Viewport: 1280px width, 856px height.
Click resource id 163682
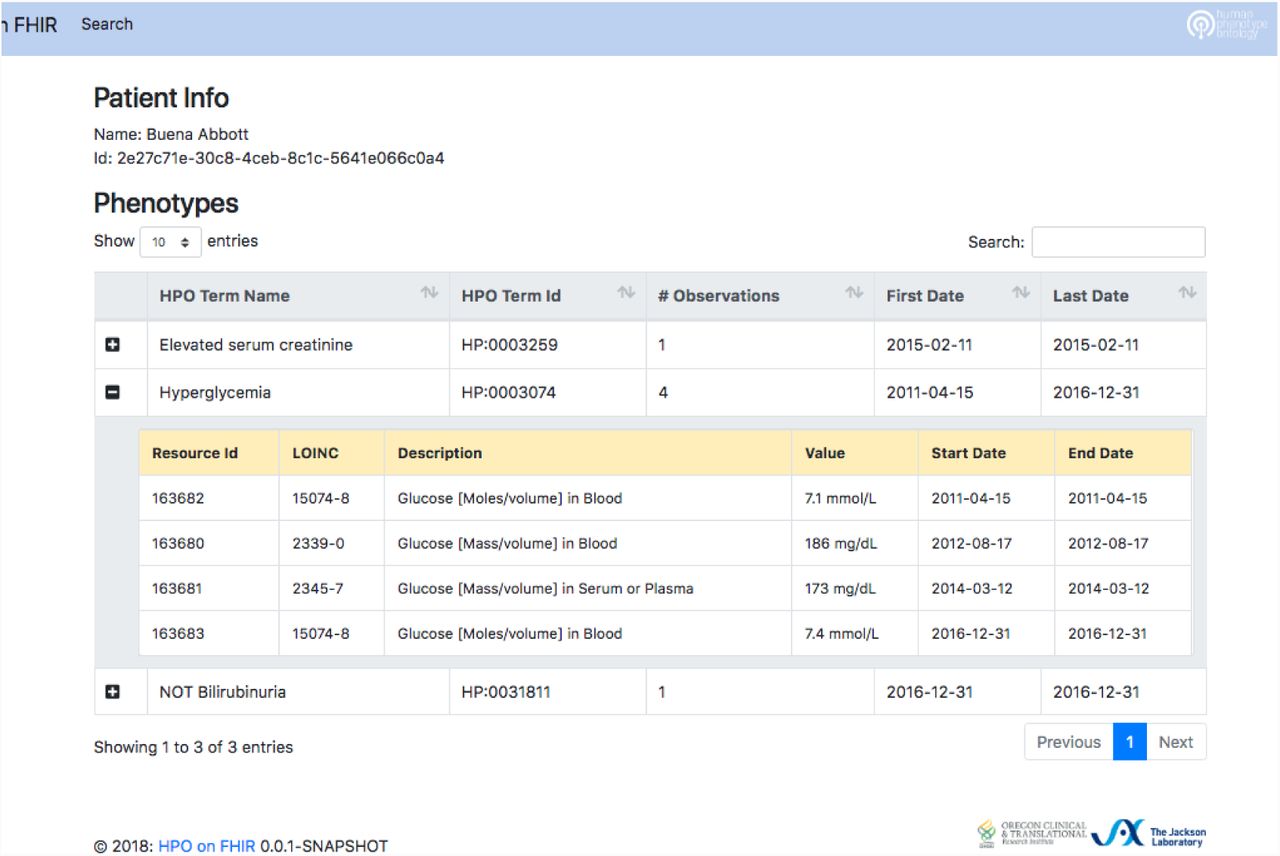177,498
